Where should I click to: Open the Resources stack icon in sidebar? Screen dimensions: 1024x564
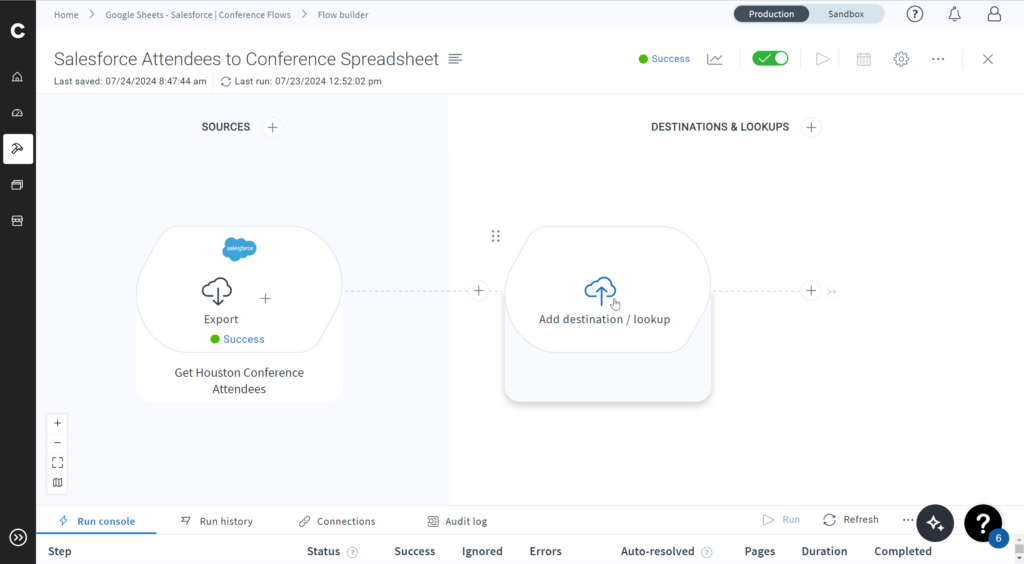pyautogui.click(x=18, y=185)
